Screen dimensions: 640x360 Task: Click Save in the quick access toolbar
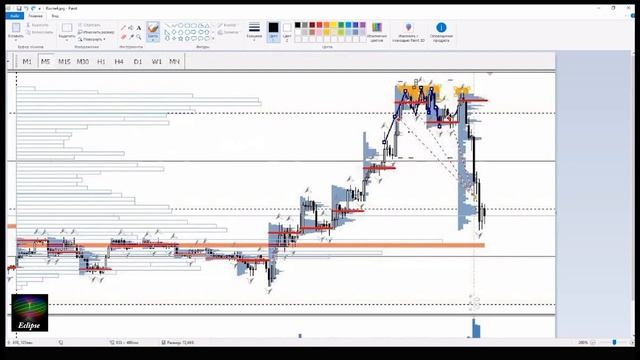click(x=19, y=8)
